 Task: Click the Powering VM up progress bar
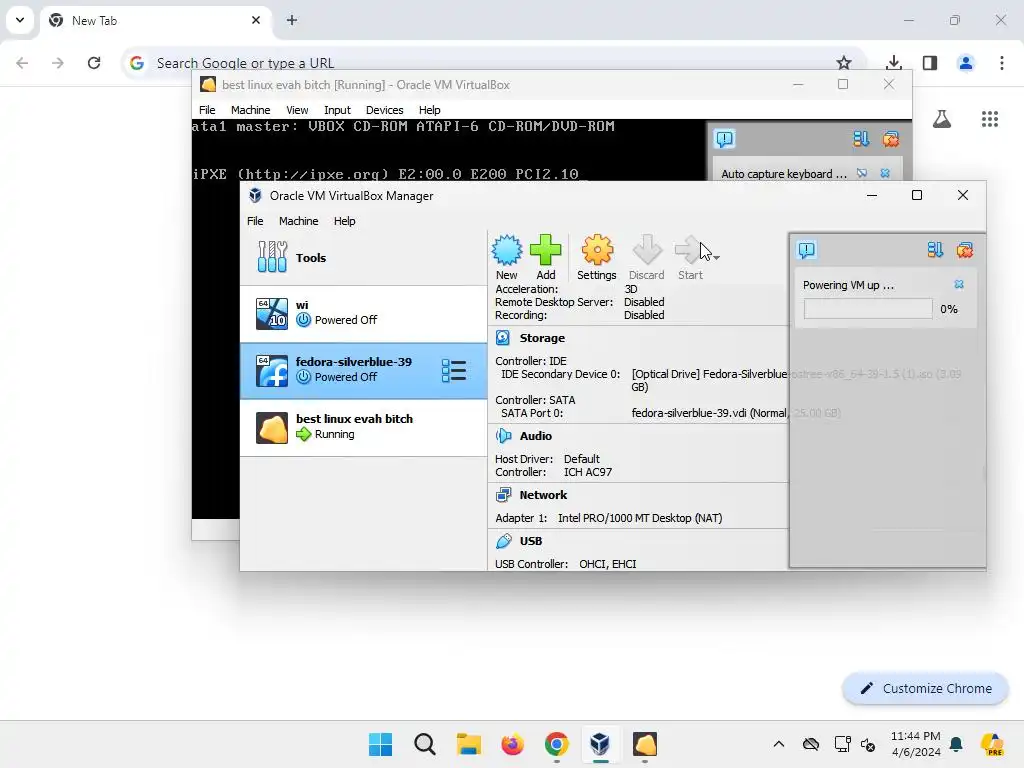pos(868,309)
